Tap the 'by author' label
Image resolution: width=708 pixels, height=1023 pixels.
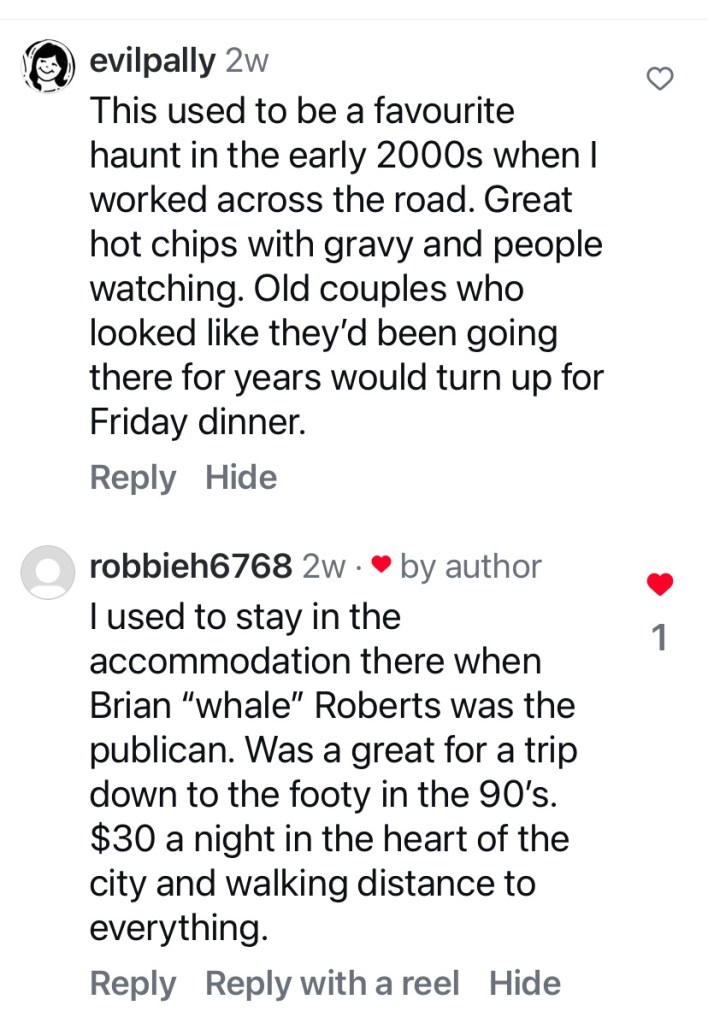[470, 567]
